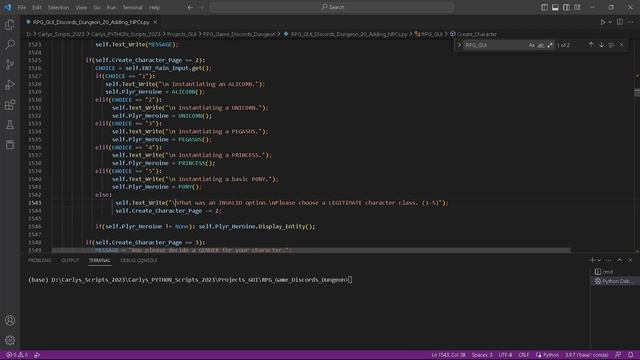Toggle Find in Selection option
This screenshot has width=640, height=360.
coord(611,45)
